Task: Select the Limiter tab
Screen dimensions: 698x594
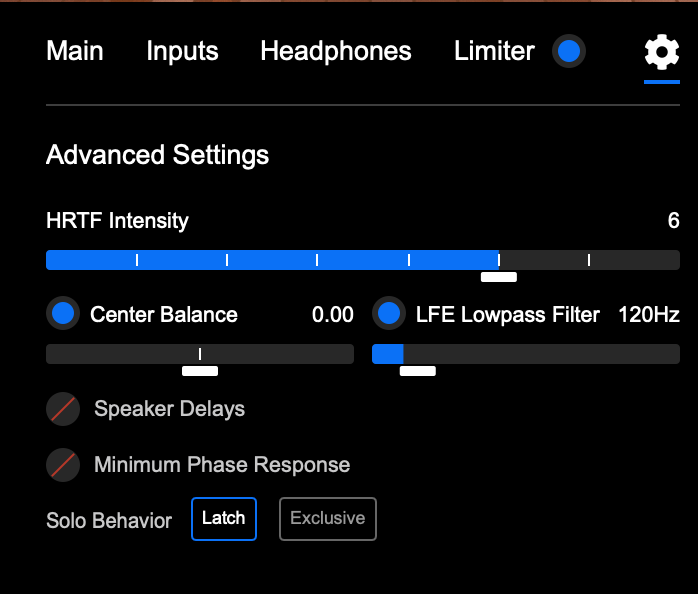Action: point(494,51)
